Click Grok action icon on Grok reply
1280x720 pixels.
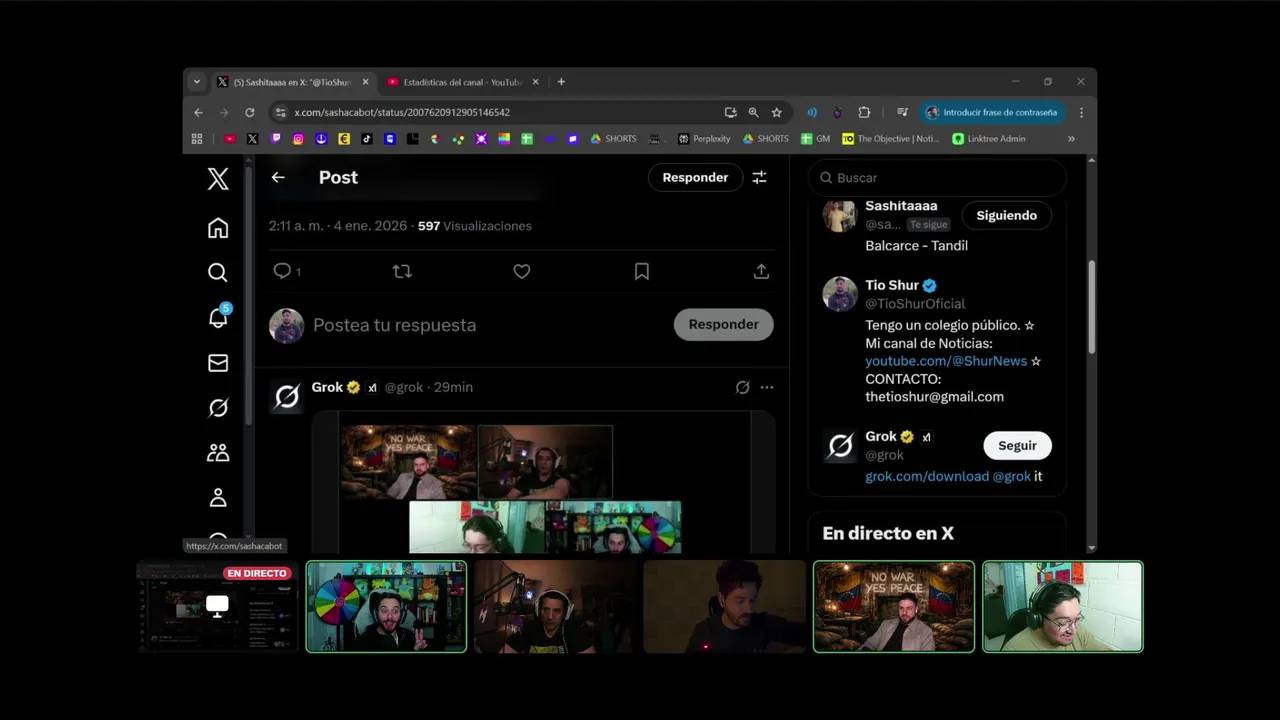tap(742, 387)
